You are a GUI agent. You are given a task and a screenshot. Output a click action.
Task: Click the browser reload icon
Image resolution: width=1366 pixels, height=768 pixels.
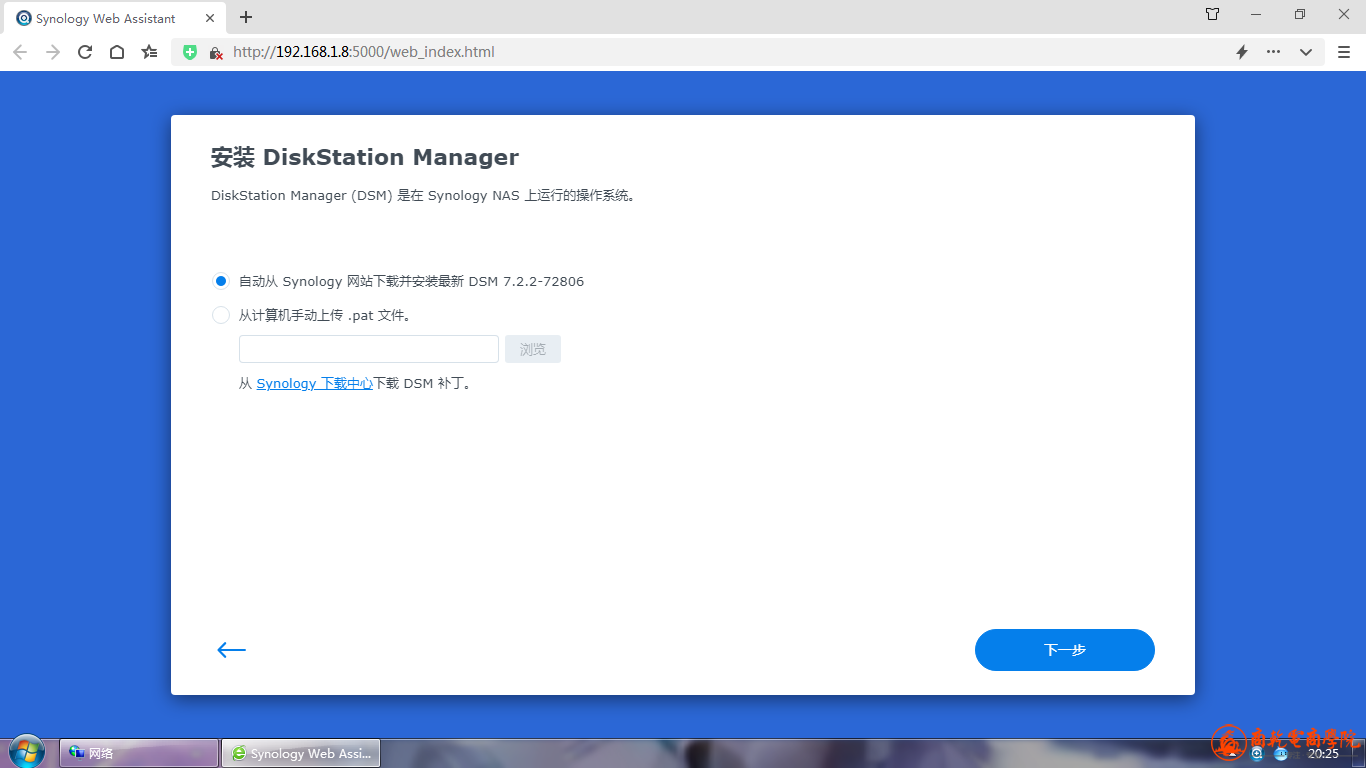(85, 52)
